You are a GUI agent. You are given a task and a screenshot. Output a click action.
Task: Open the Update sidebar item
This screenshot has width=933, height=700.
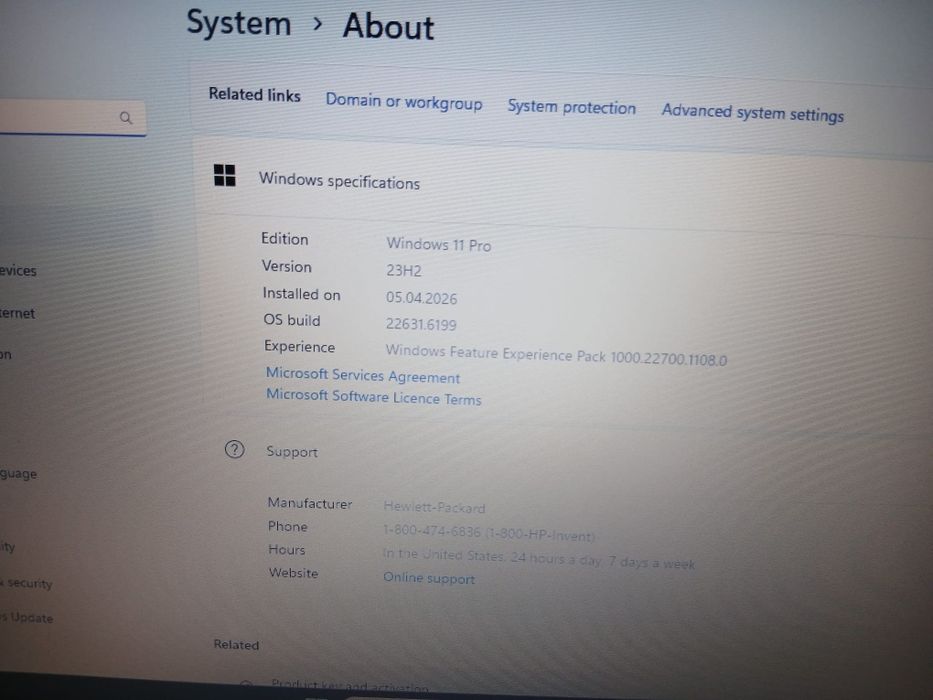pos(27,618)
